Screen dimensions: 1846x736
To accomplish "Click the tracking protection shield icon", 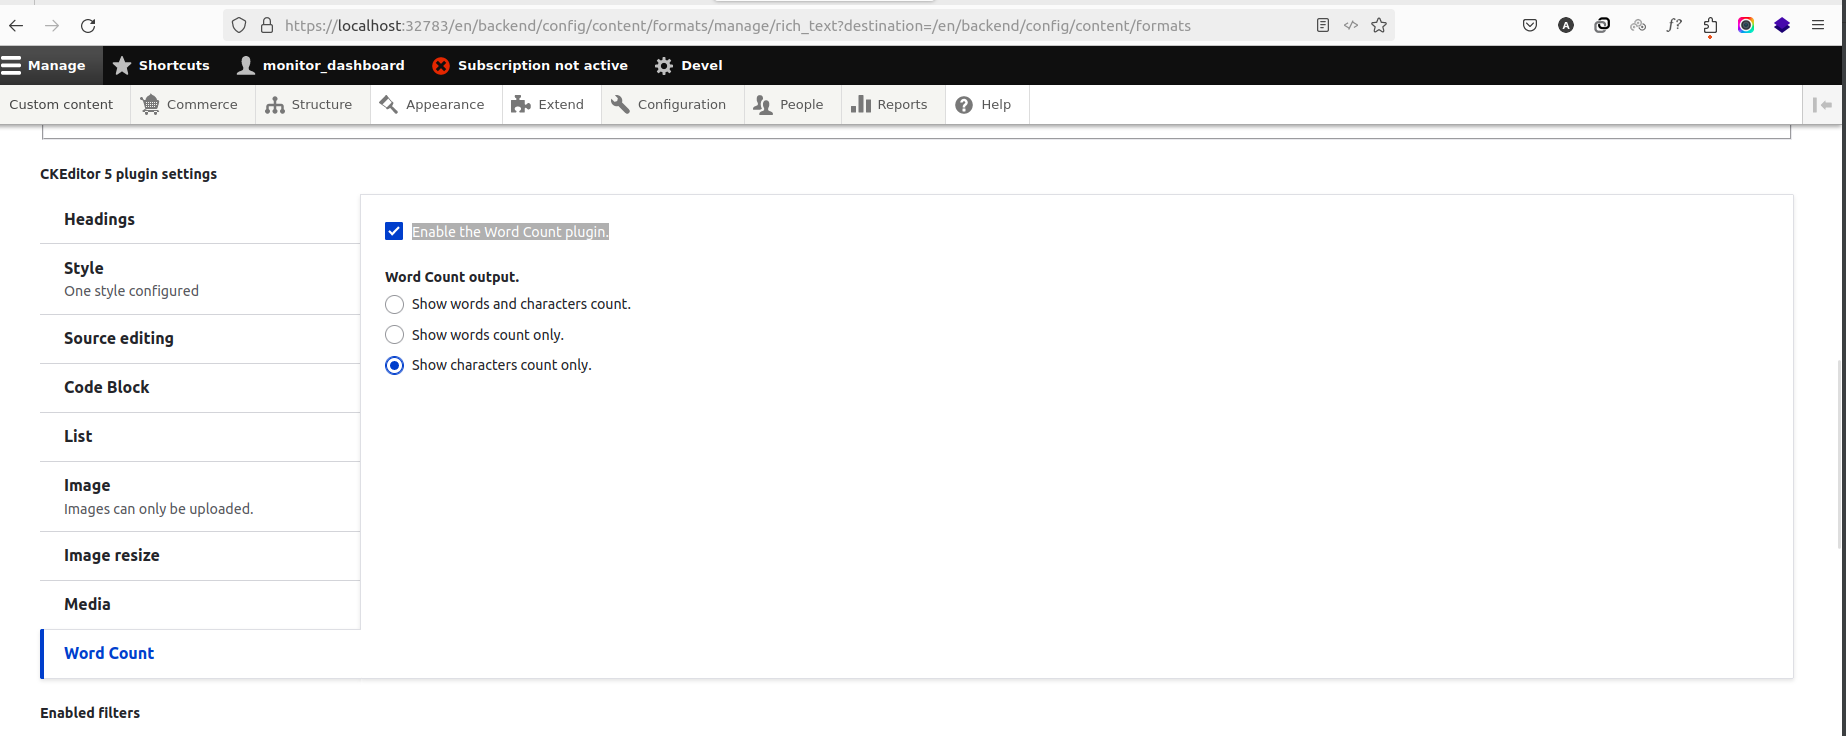I will [239, 26].
